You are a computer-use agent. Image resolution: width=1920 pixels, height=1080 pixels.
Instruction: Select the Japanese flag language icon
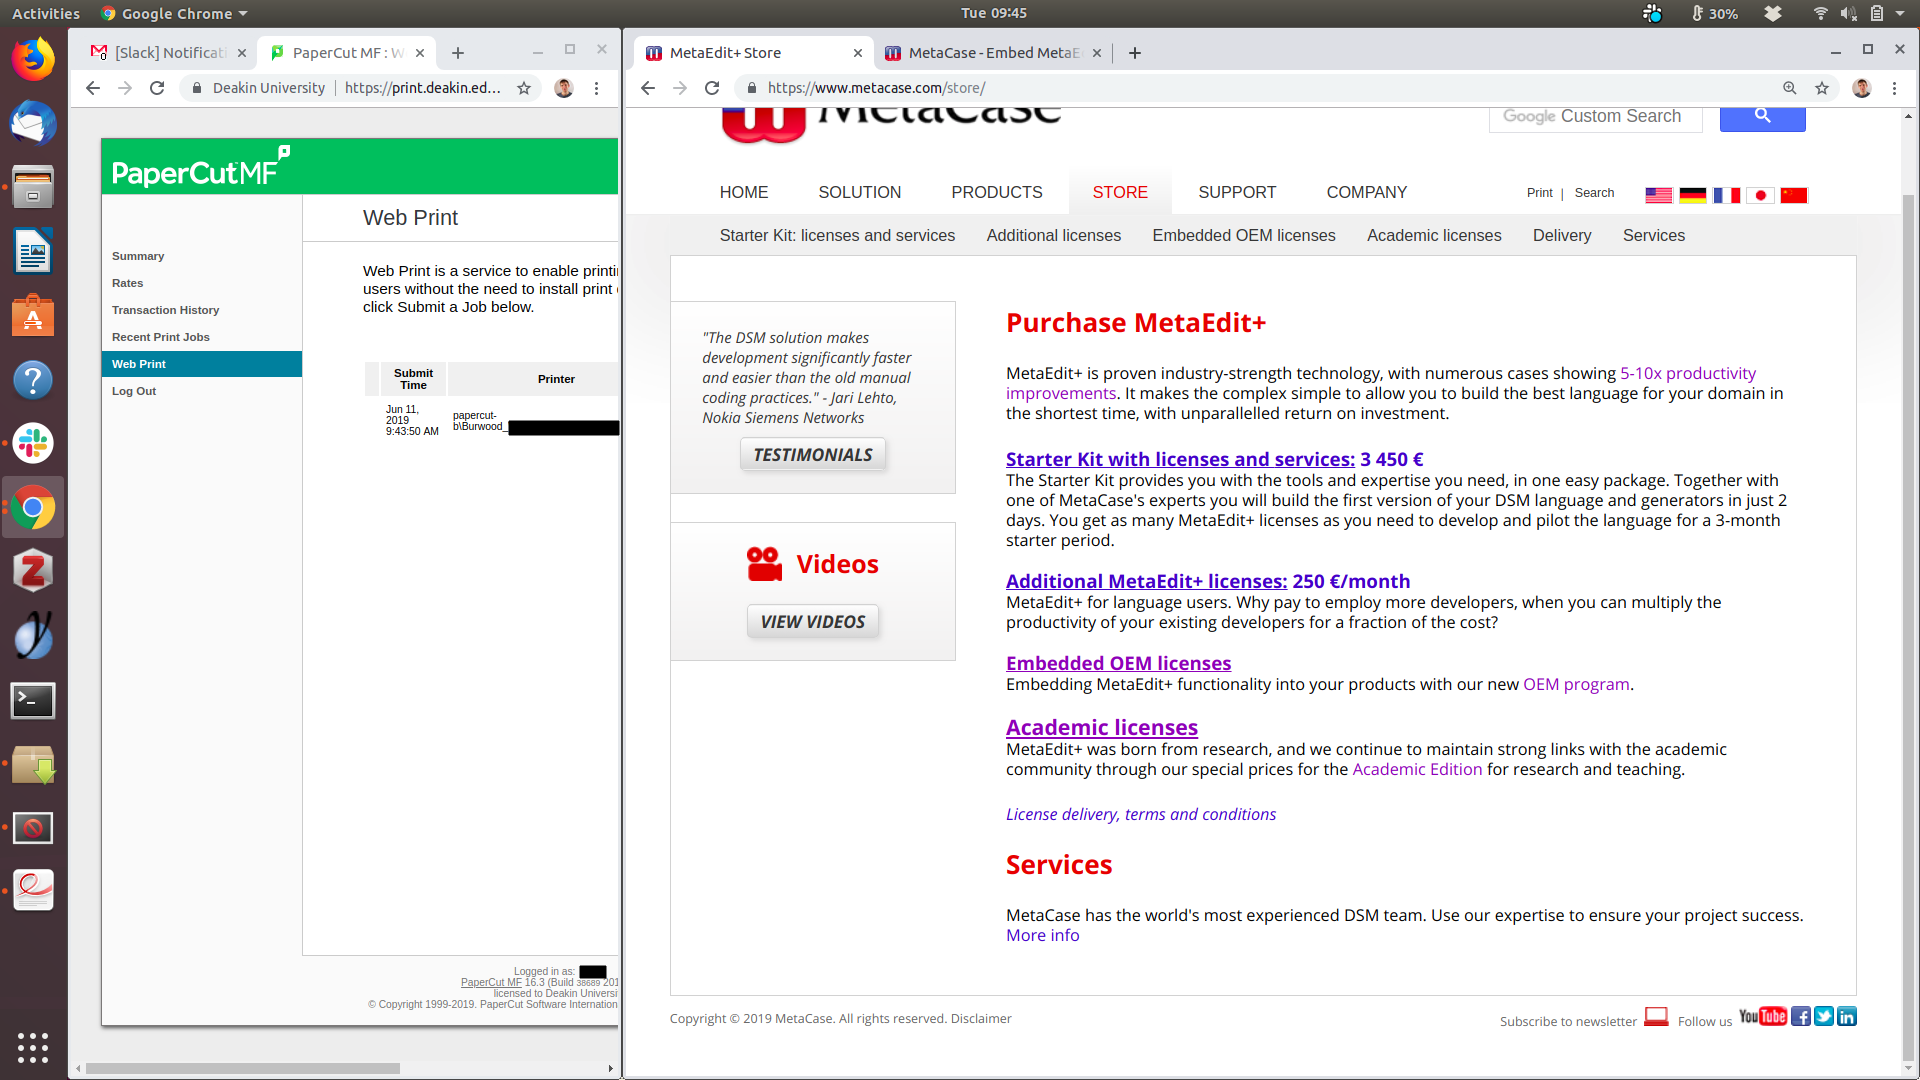click(x=1760, y=195)
